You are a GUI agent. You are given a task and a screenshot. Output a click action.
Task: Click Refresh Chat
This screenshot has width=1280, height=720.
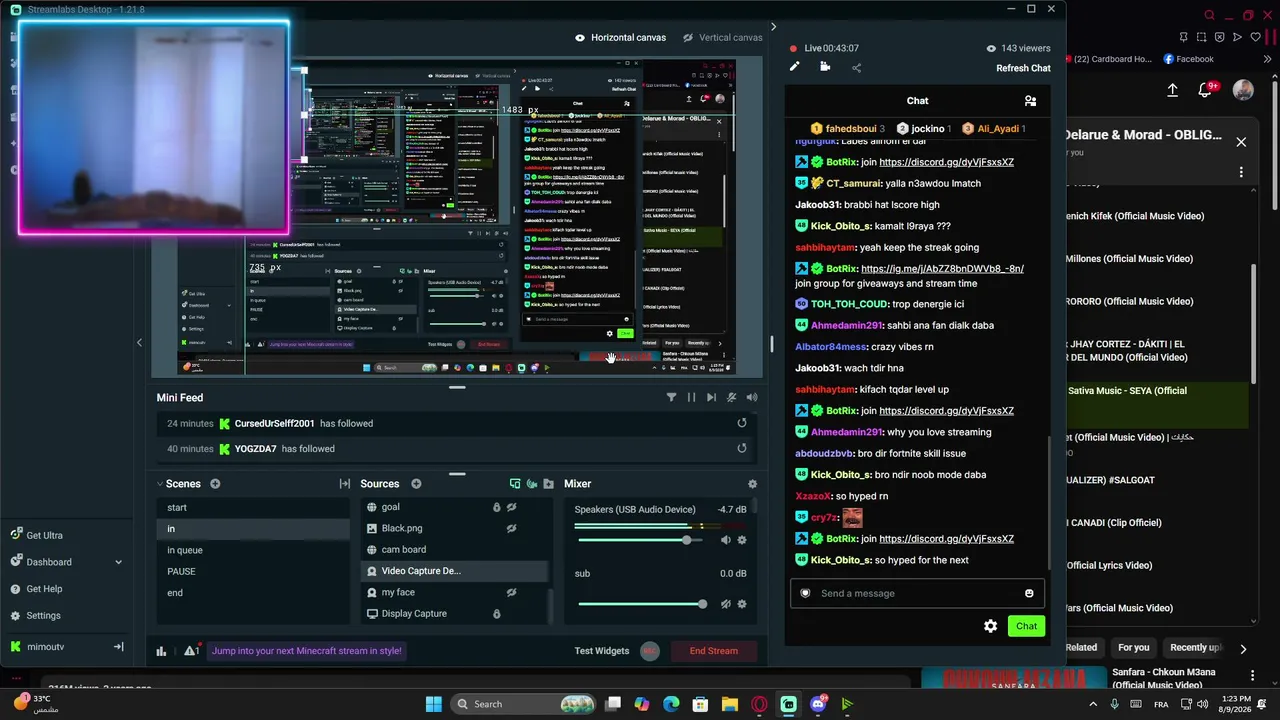click(x=1023, y=68)
